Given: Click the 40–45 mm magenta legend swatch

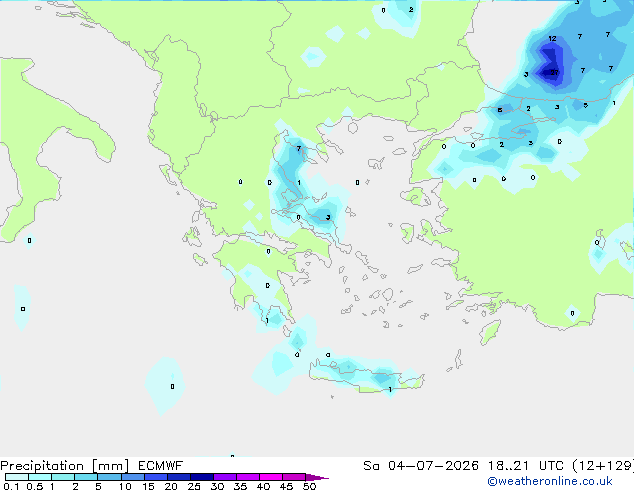Looking at the screenshot, I should point(271,477).
